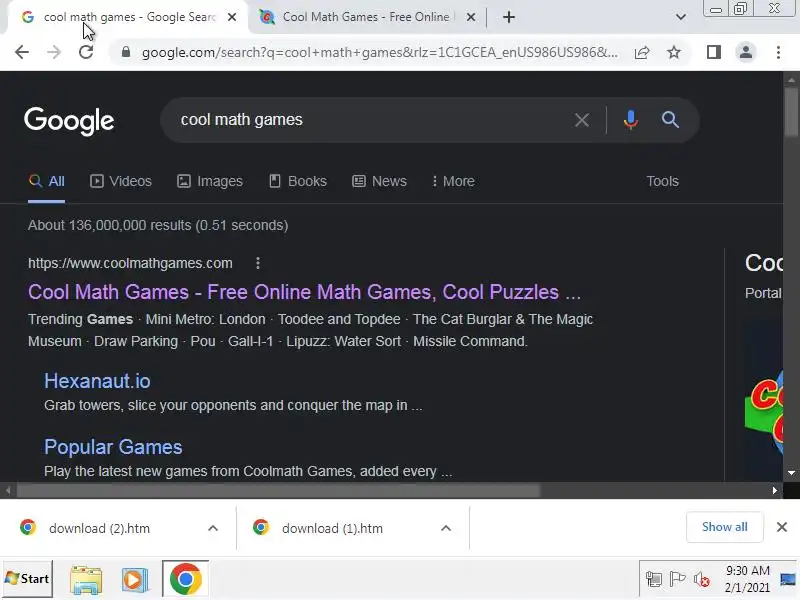Open the network tray icon
The image size is (800, 600).
(654, 580)
